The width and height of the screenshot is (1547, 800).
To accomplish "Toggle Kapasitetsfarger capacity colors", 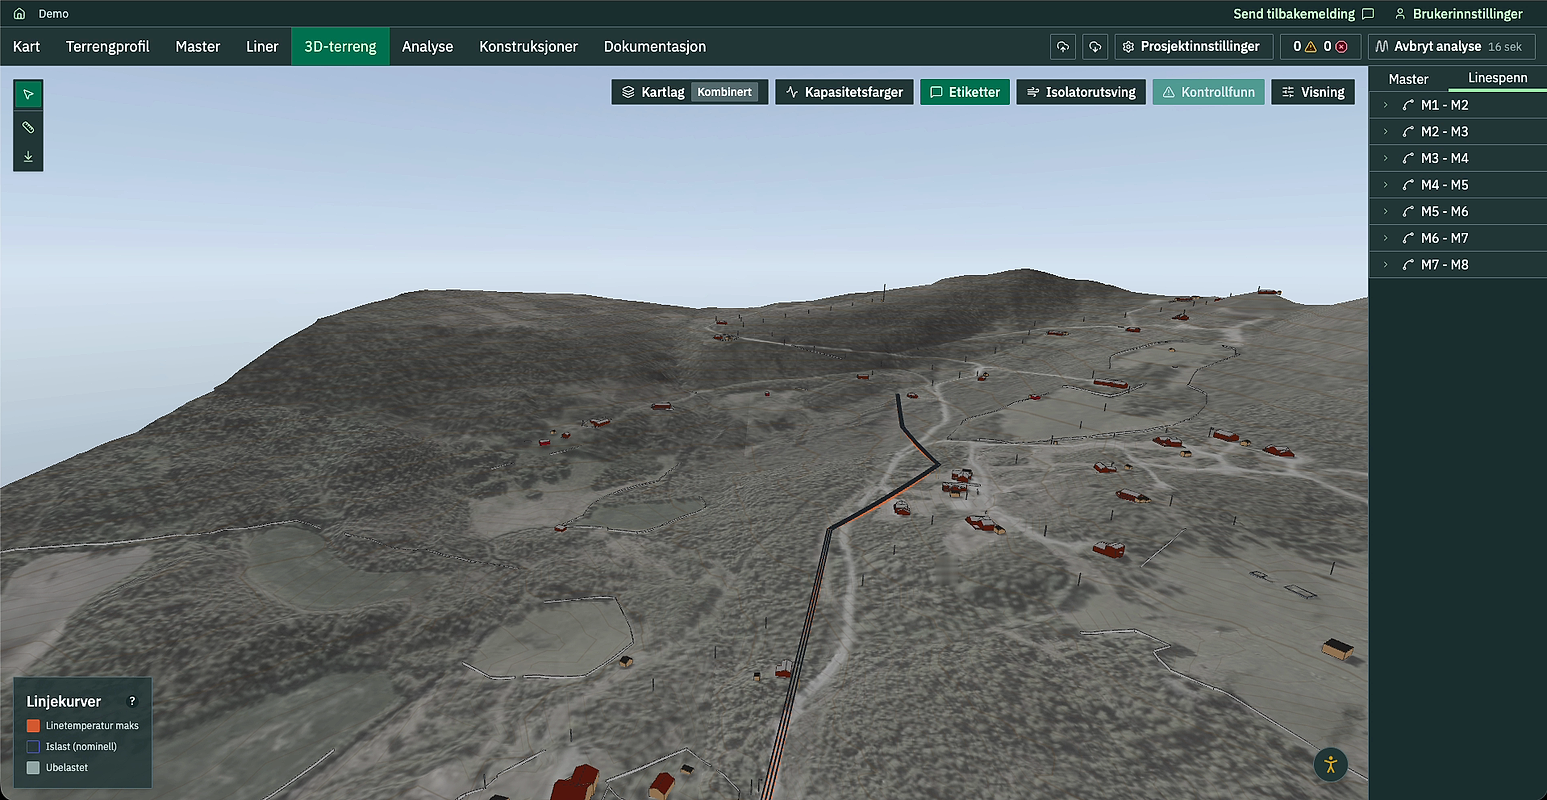I will 844,92.
